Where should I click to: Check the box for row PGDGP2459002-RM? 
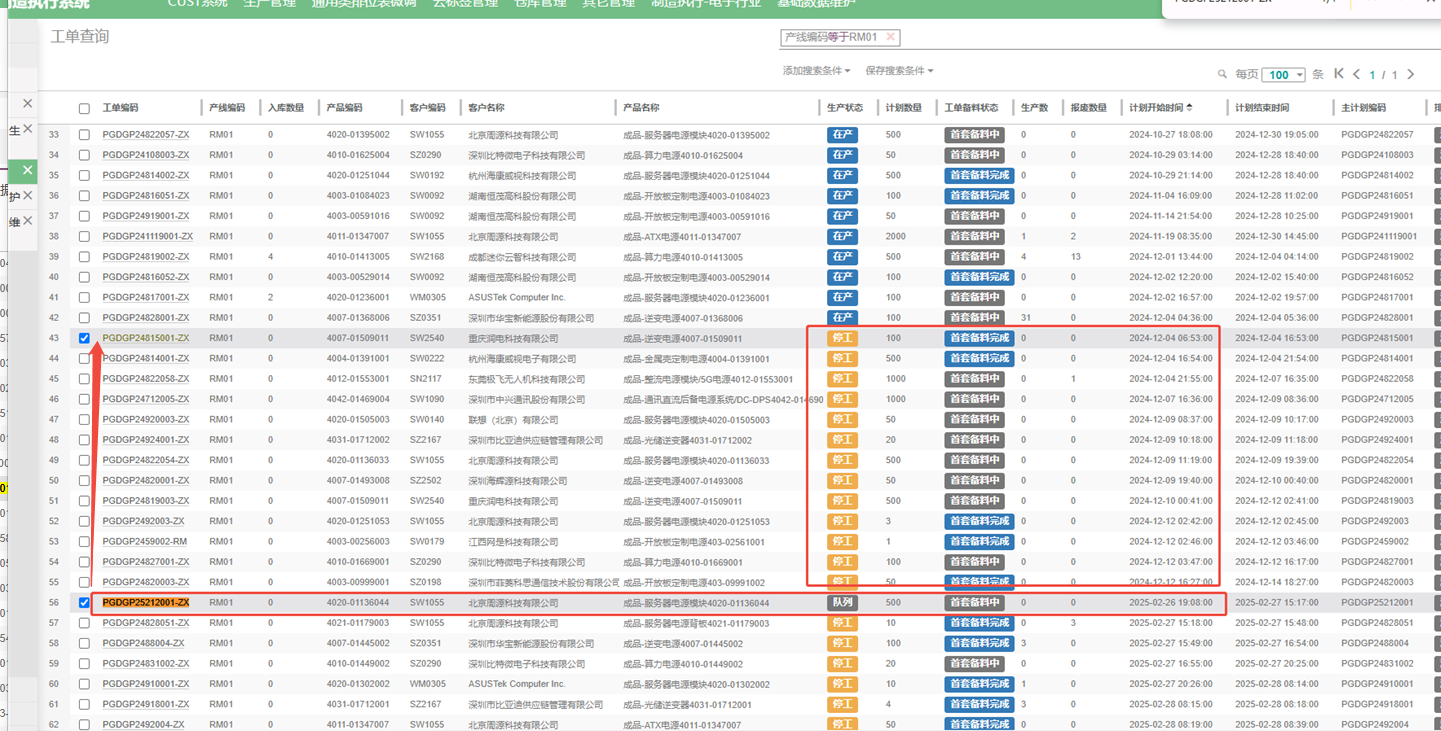pyautogui.click(x=84, y=542)
